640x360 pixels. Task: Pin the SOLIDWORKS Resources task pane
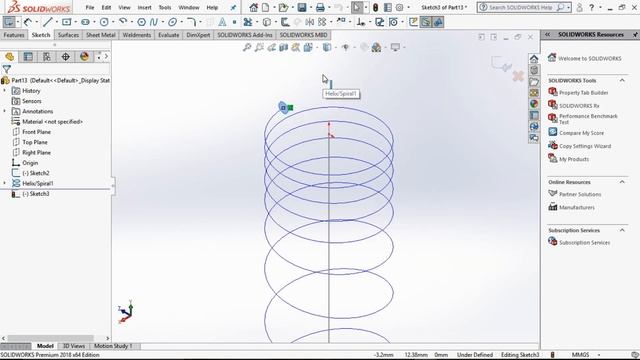click(635, 35)
